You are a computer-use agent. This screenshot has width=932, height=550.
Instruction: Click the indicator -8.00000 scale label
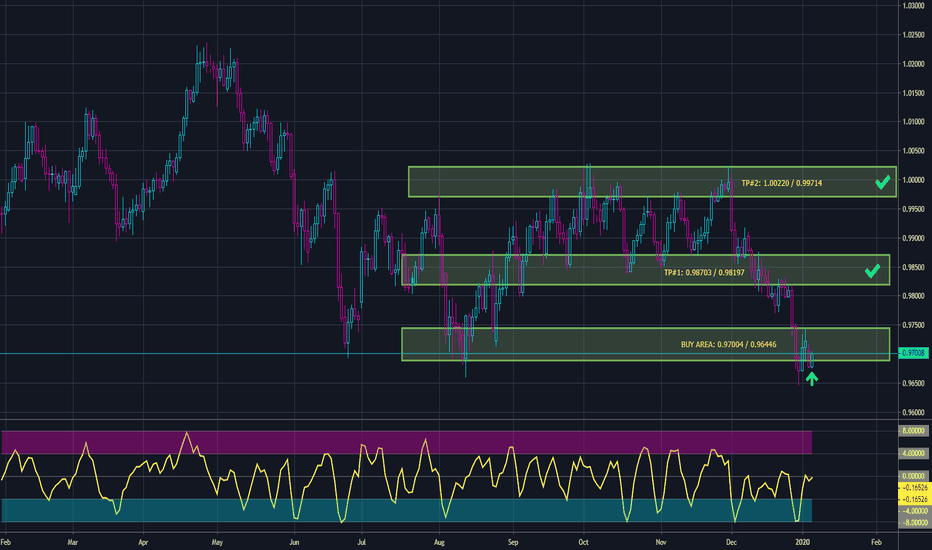(913, 523)
